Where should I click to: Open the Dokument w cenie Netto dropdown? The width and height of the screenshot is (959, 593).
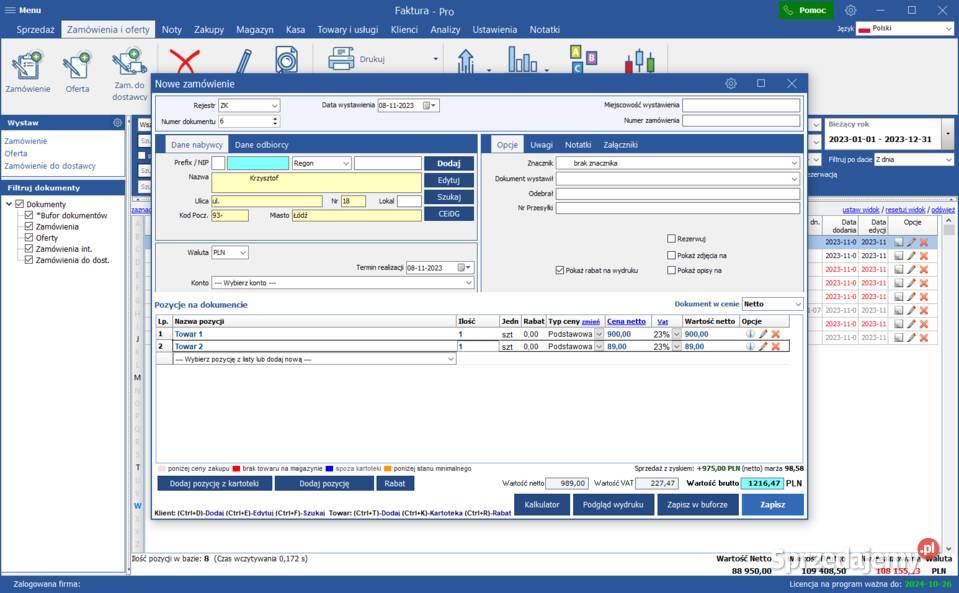(x=796, y=304)
